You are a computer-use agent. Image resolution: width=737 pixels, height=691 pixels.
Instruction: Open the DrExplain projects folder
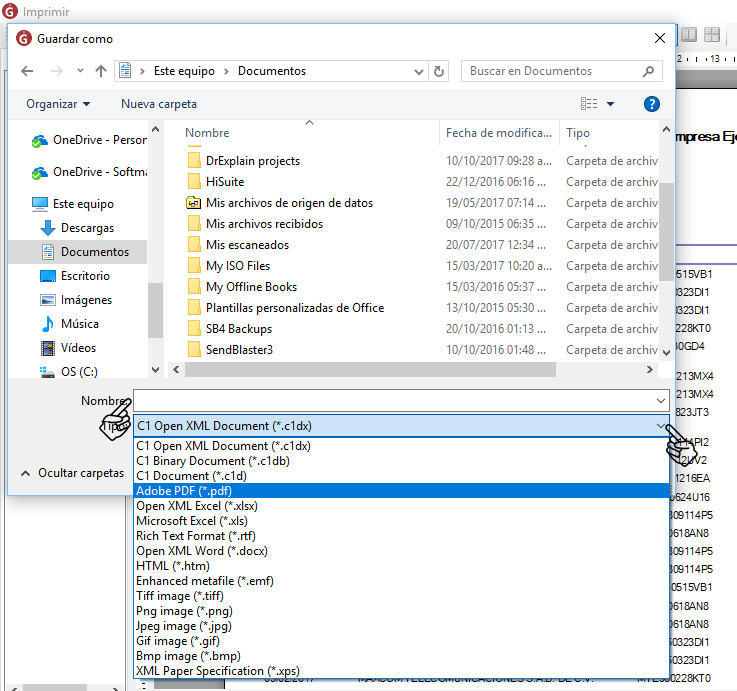tap(252, 161)
